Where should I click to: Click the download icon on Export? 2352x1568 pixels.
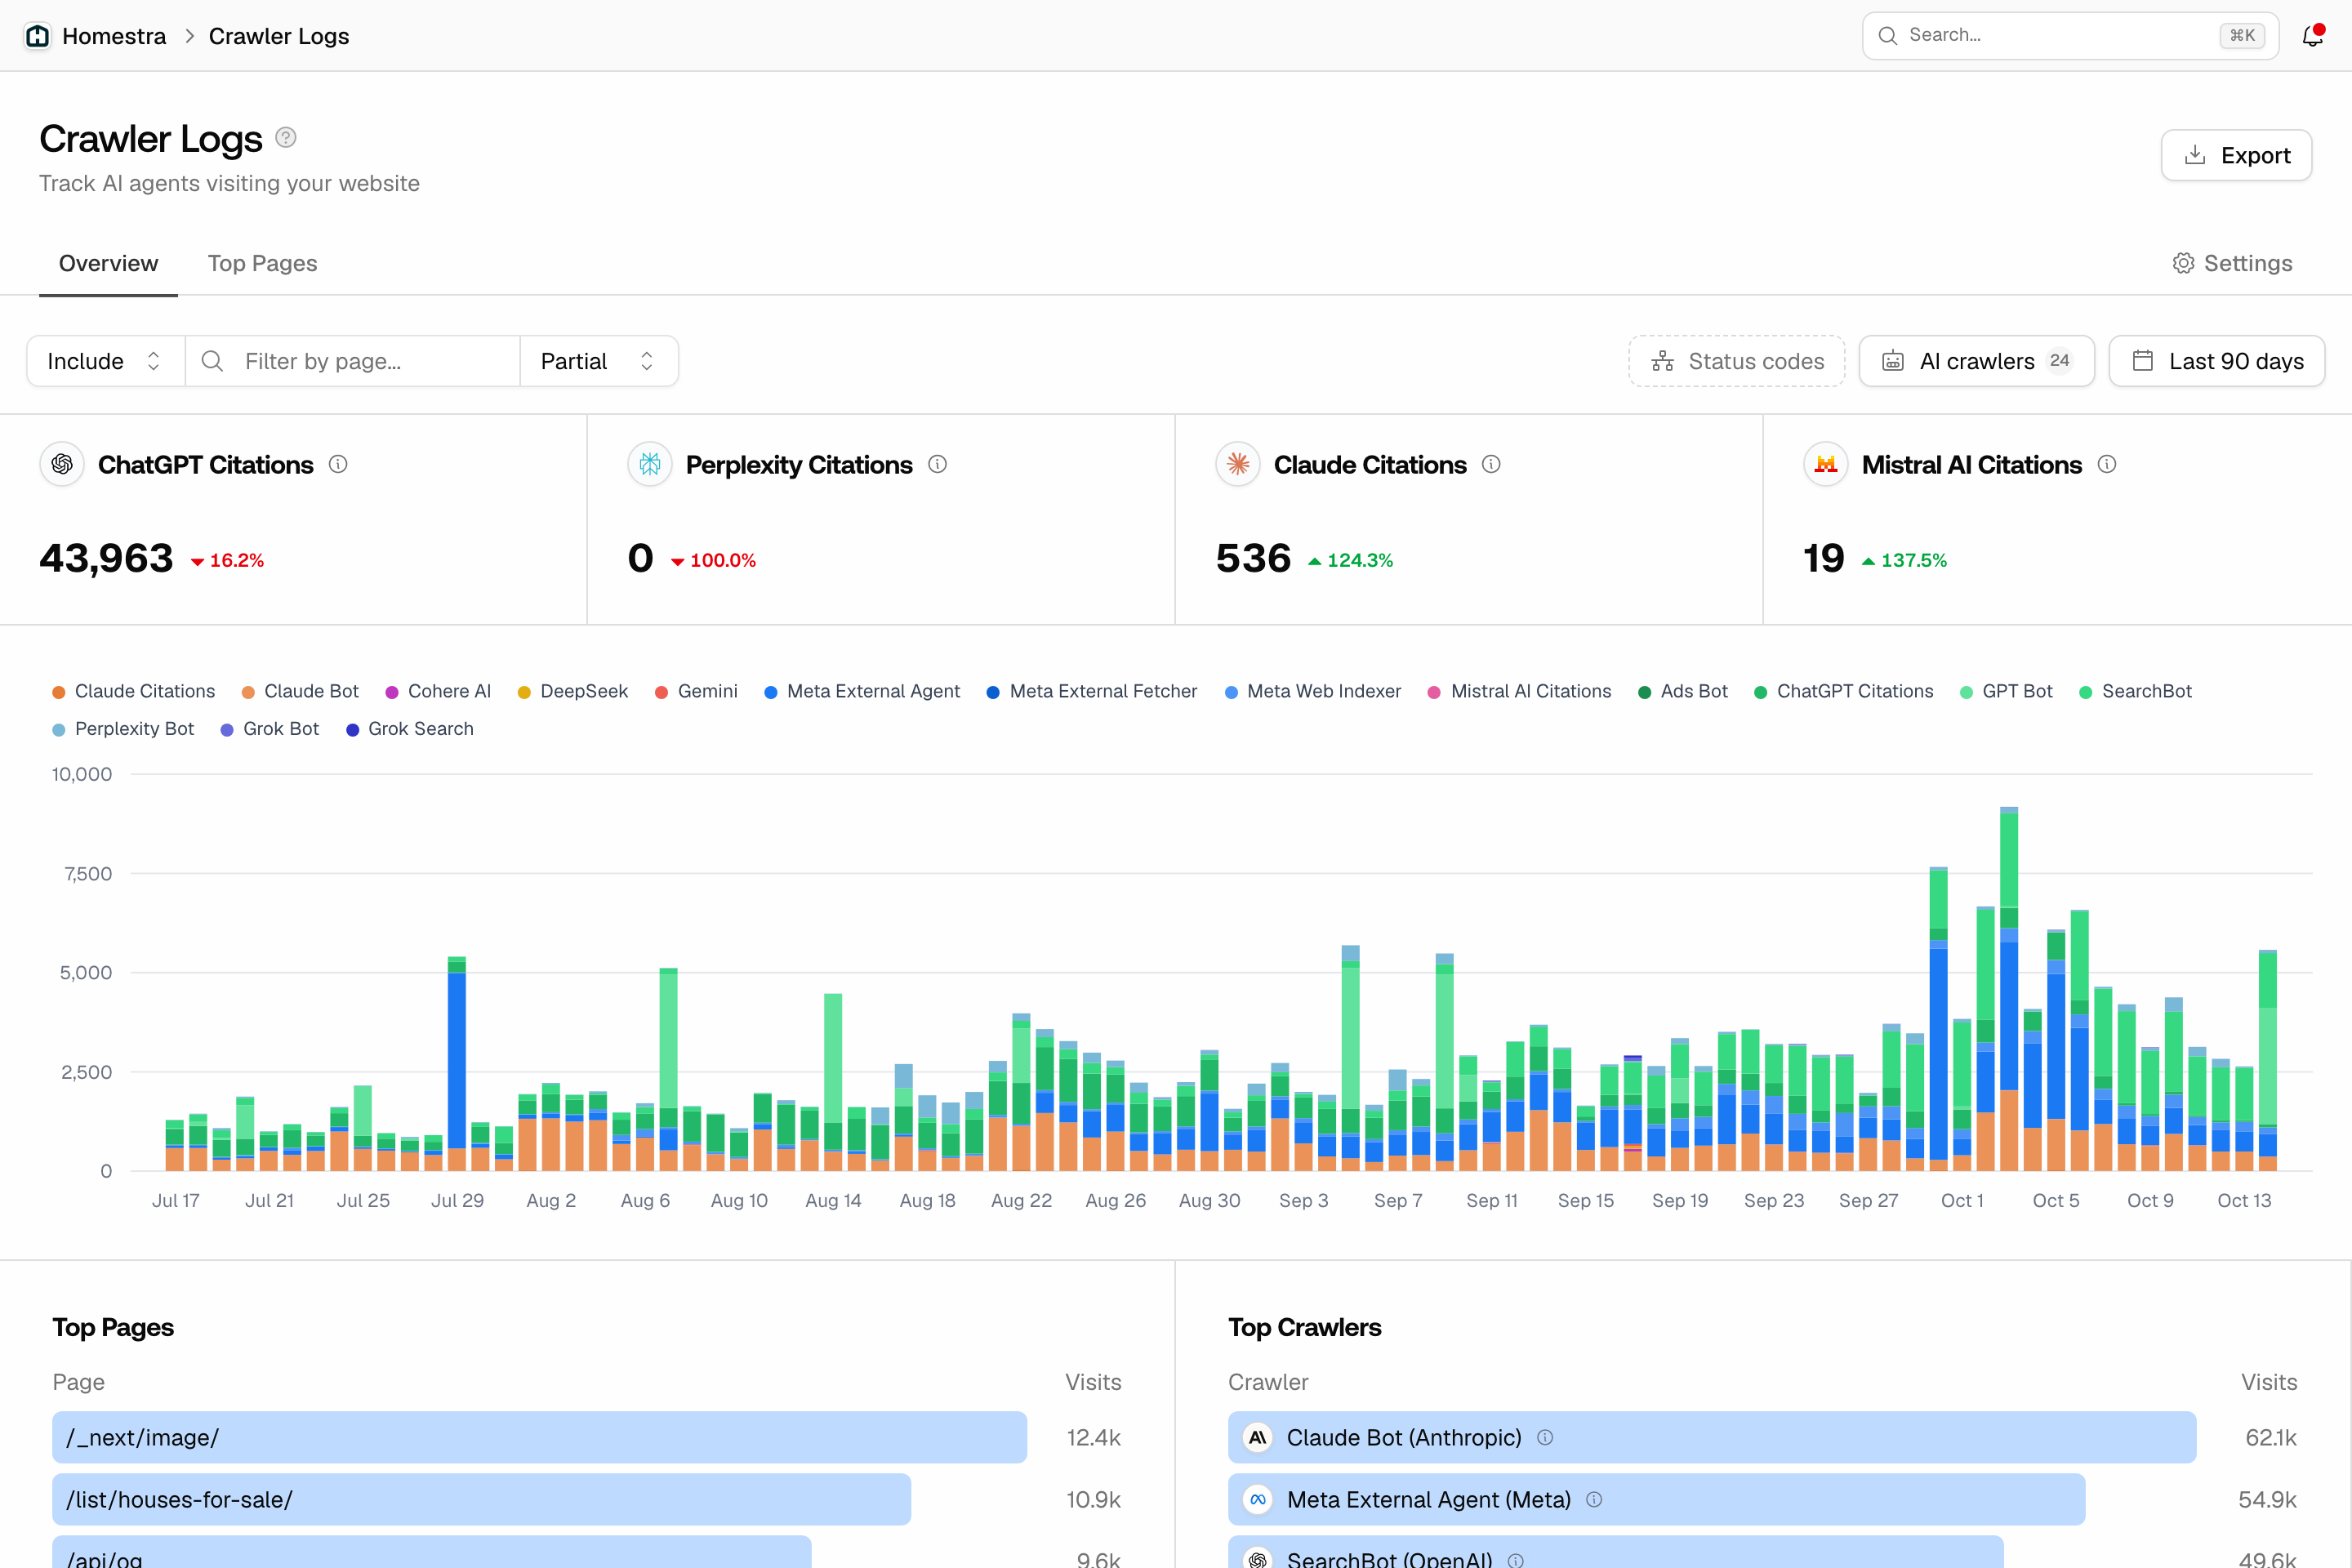[2195, 155]
